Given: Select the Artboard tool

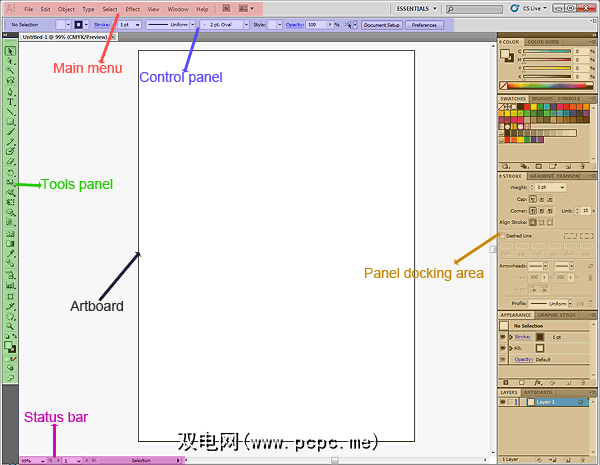Looking at the screenshot, I should click(10, 296).
